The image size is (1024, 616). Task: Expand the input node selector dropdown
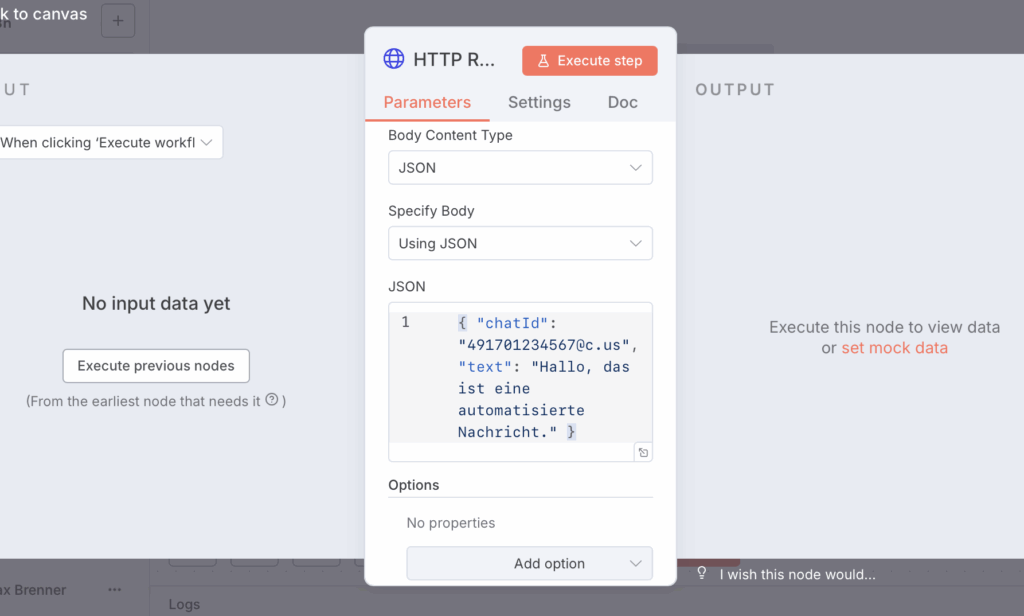coord(108,142)
